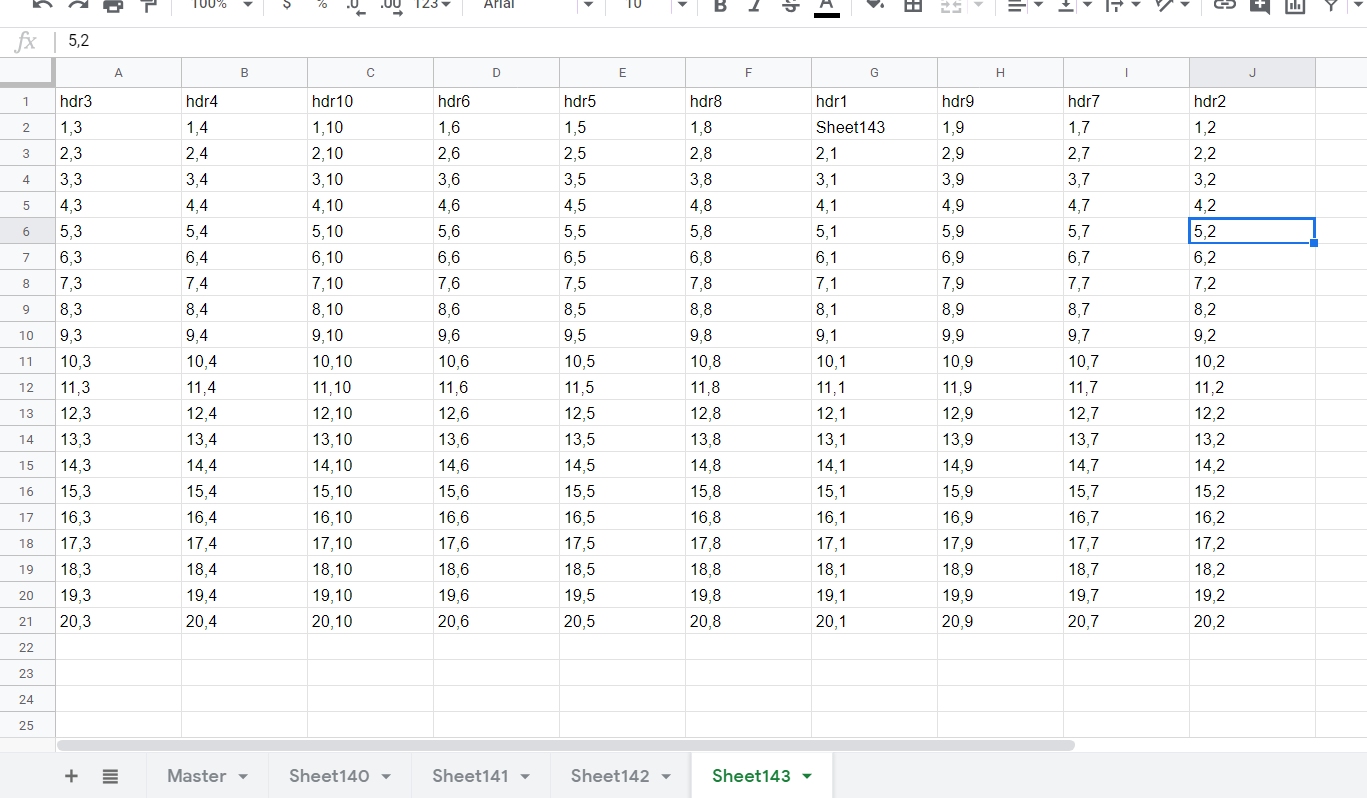Toggle strikethrough formatting

coord(790,6)
